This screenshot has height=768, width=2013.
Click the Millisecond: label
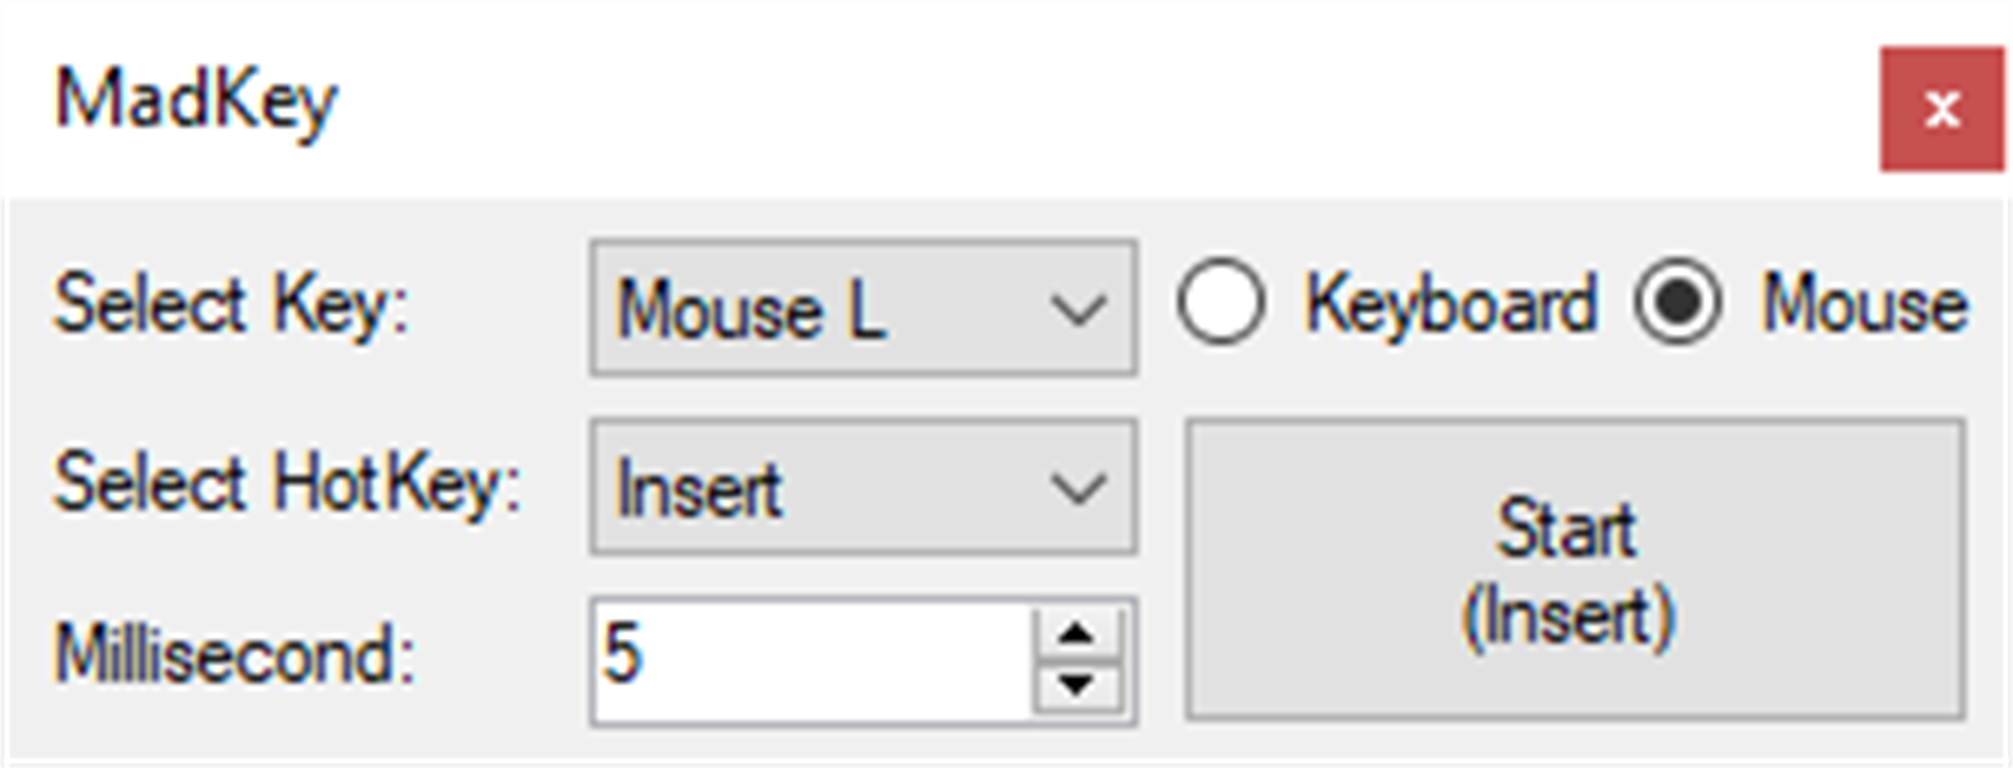click(235, 655)
